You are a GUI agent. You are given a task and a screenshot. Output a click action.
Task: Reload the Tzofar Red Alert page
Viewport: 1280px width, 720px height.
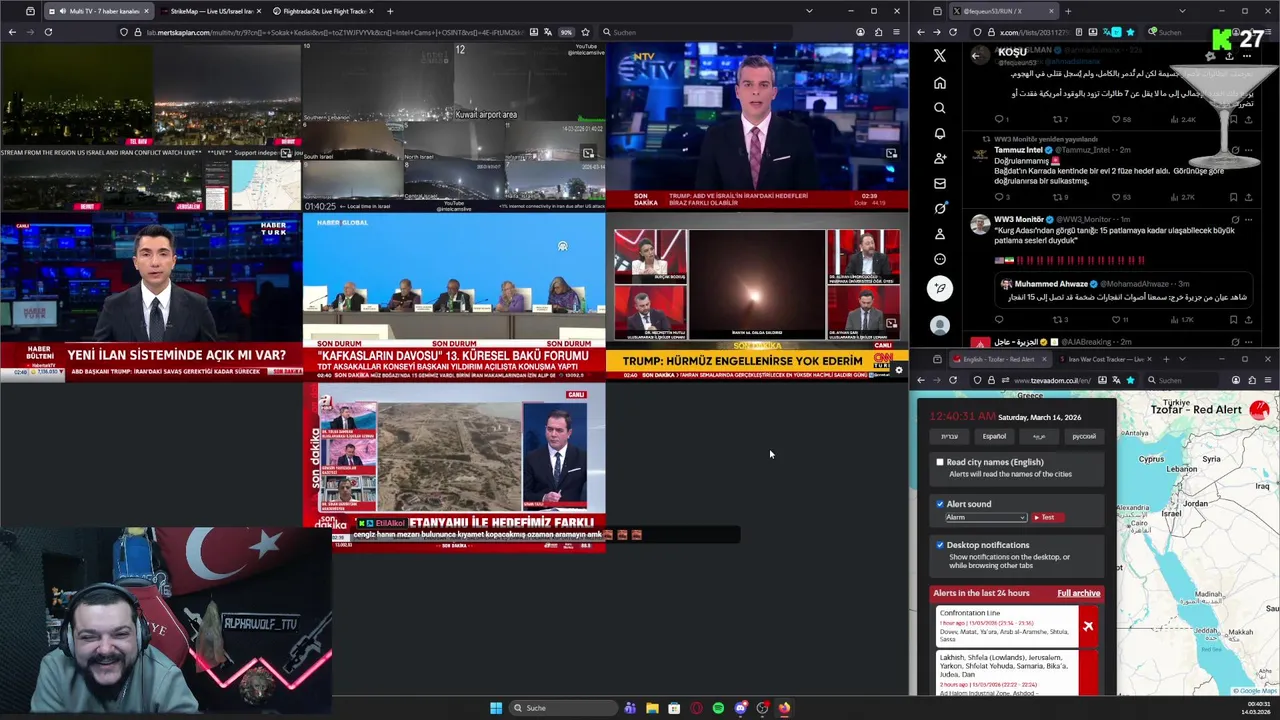[x=952, y=380]
